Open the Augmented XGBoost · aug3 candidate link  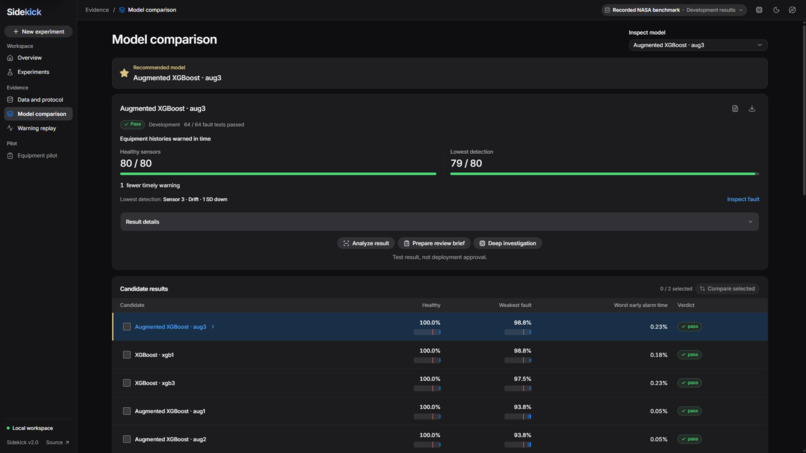tap(170, 327)
